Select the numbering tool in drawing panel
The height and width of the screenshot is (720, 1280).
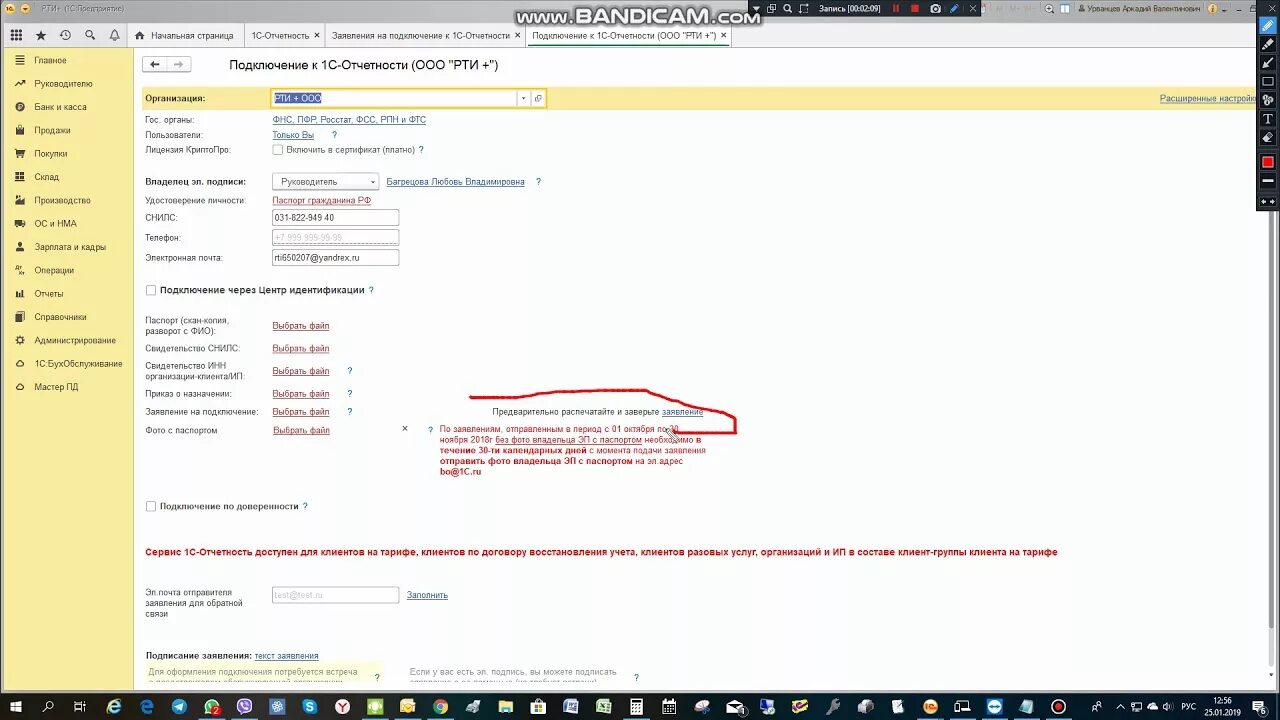[x=1268, y=100]
